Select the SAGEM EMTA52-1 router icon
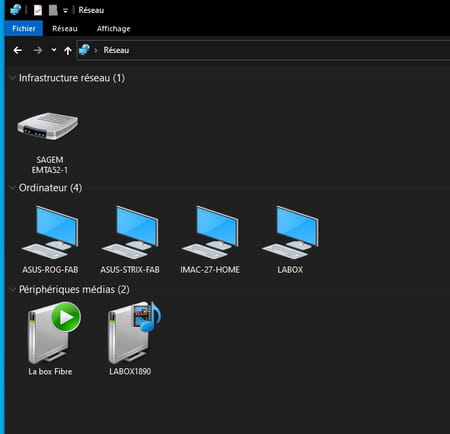Screen dimensions: 450x434 point(48,127)
